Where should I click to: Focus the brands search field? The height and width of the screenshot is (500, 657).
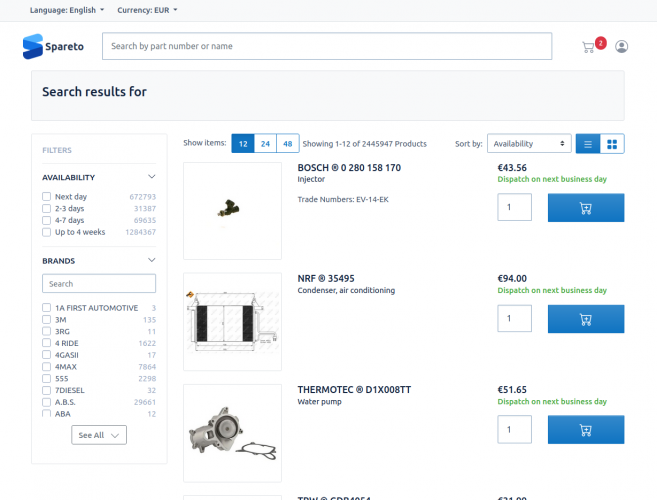(x=99, y=284)
